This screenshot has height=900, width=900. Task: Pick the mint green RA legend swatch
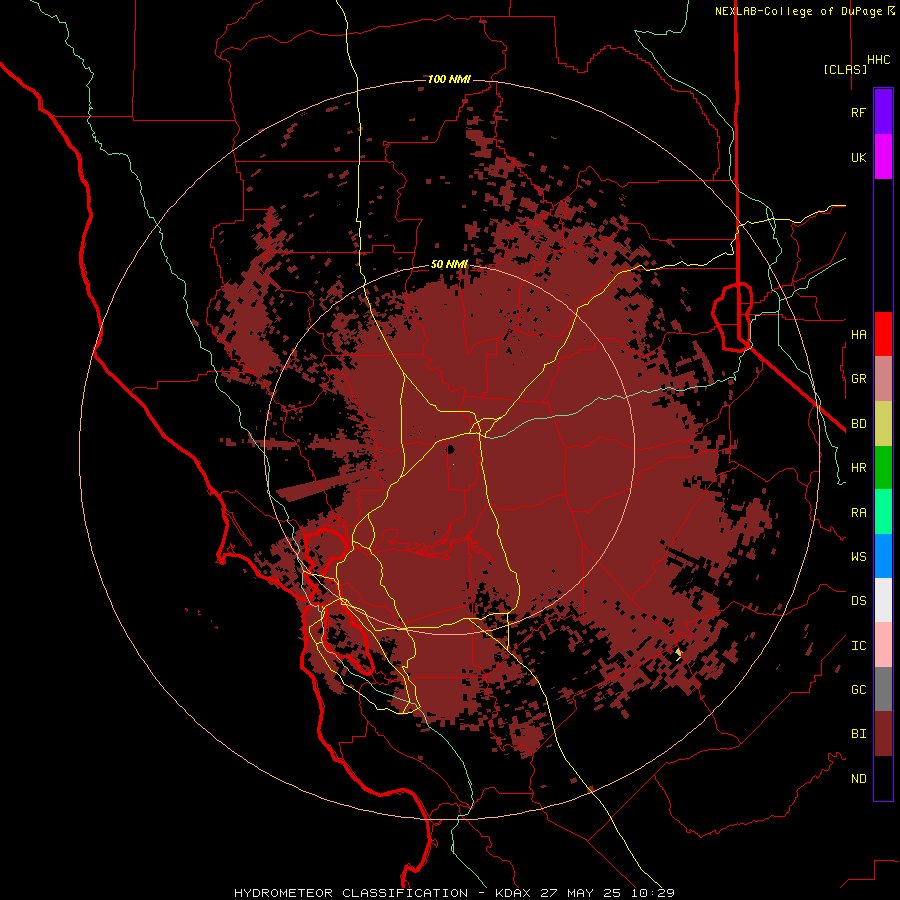click(x=883, y=512)
